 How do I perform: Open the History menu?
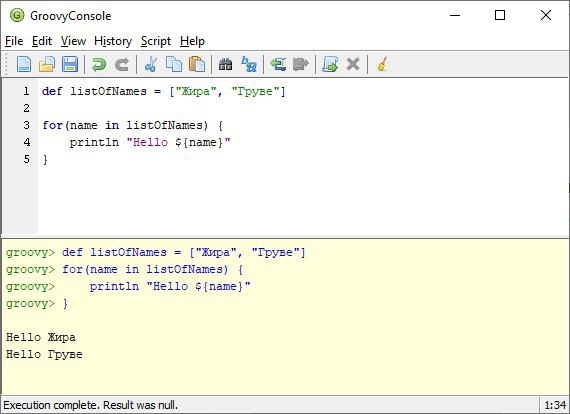(x=113, y=41)
